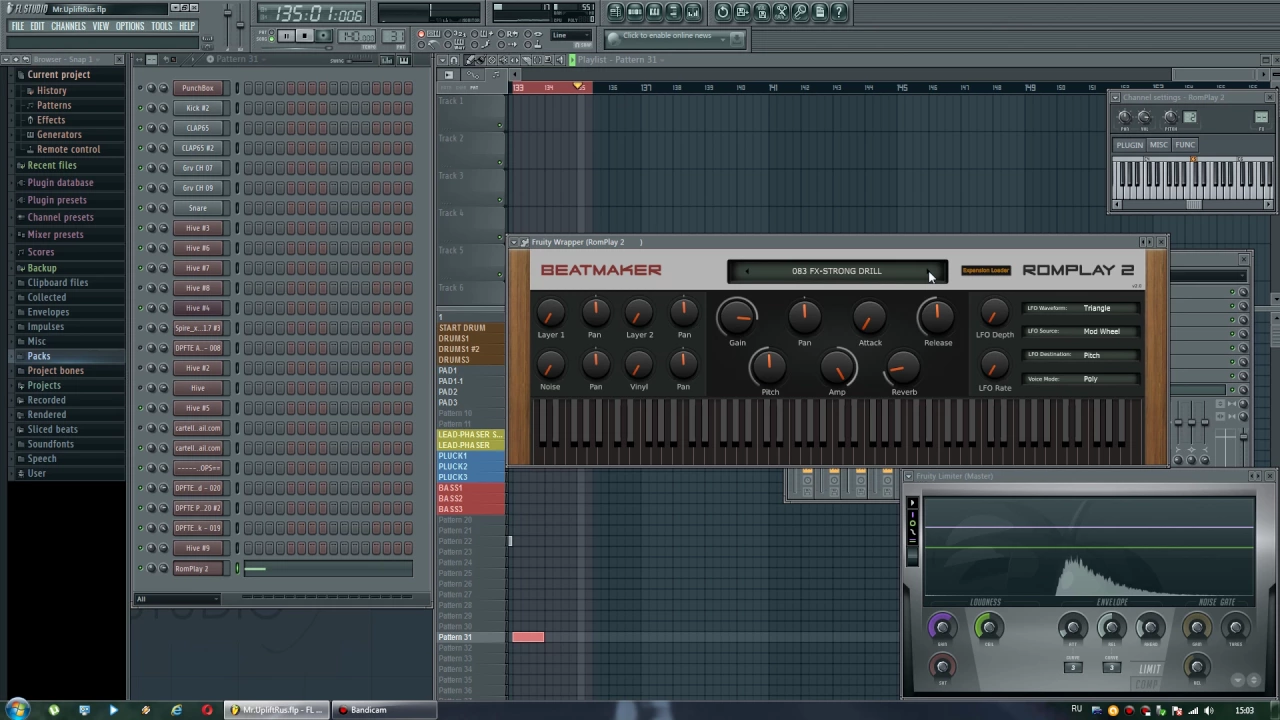This screenshot has width=1280, height=720.
Task: Click the LFO Depth knob
Action: point(994,313)
